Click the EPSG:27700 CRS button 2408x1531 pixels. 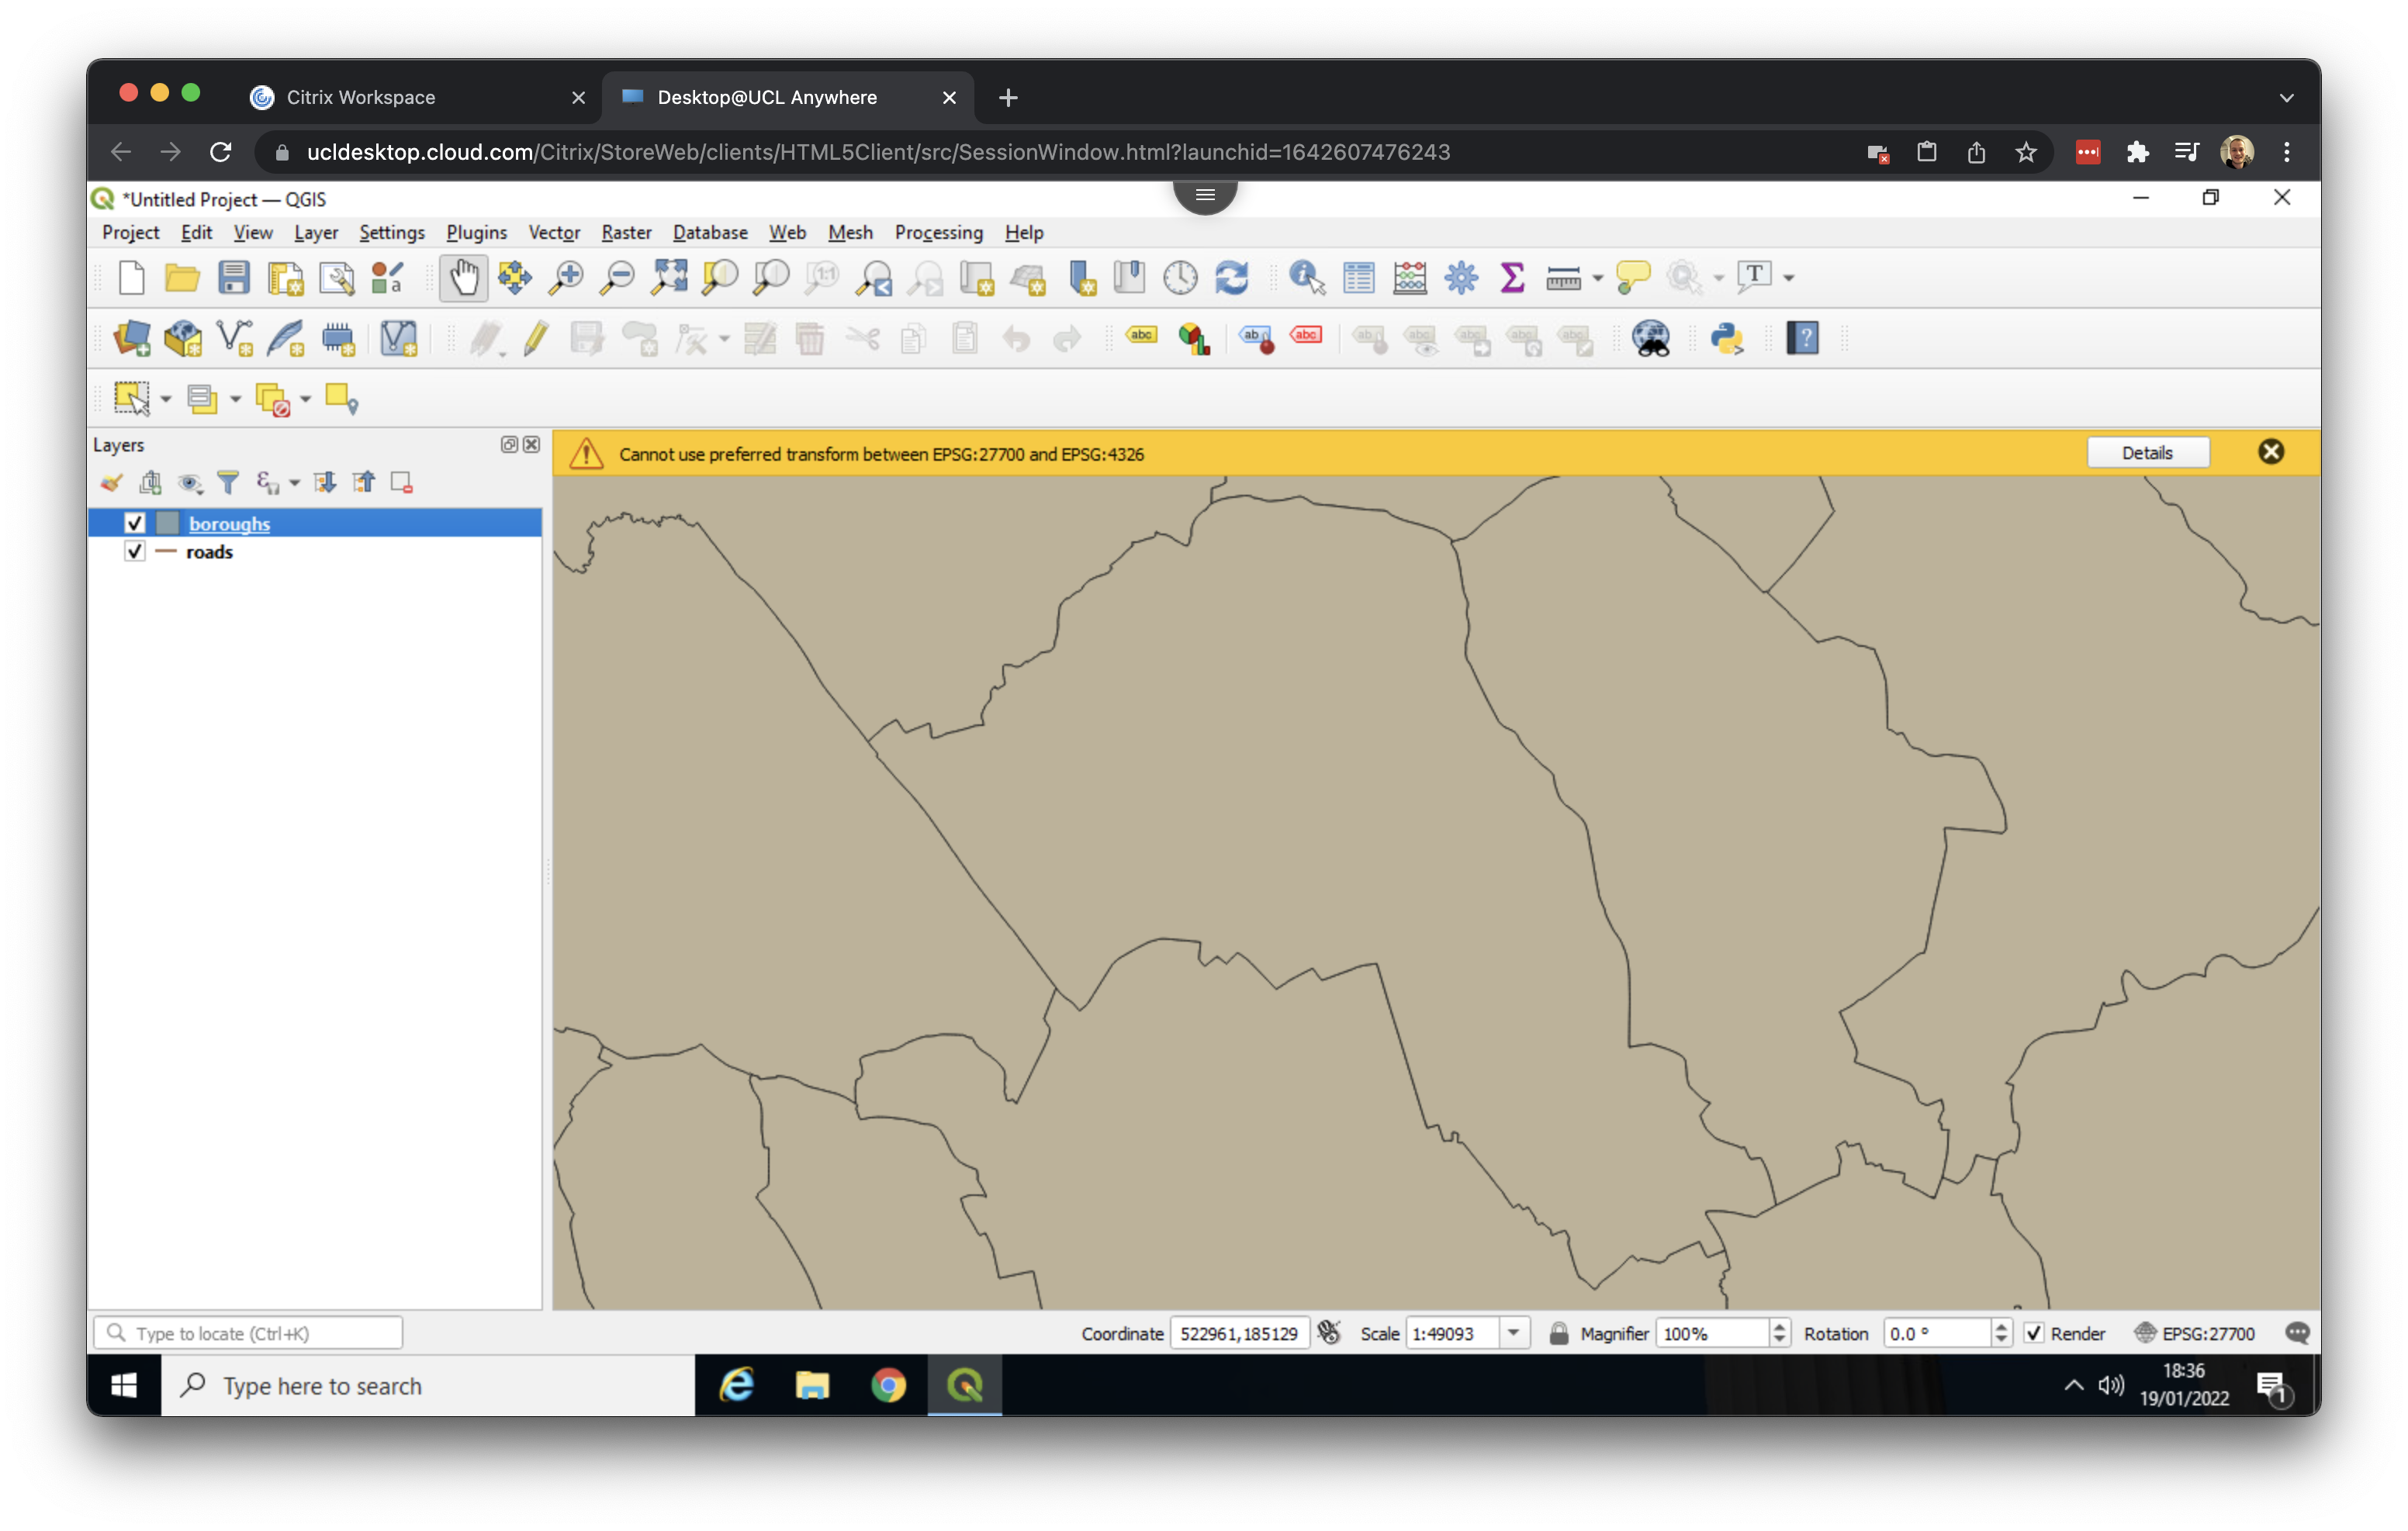[2196, 1333]
